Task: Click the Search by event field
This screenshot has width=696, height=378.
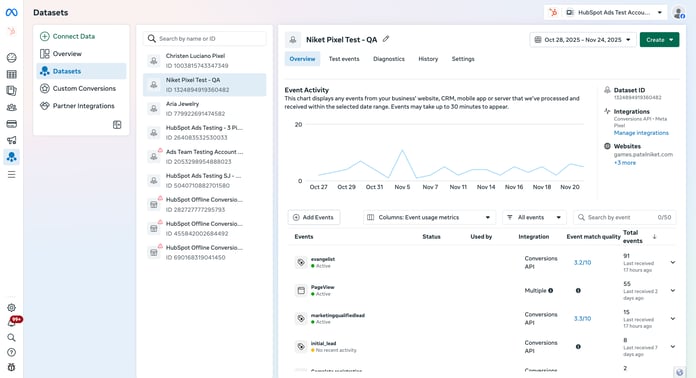Action: point(625,217)
